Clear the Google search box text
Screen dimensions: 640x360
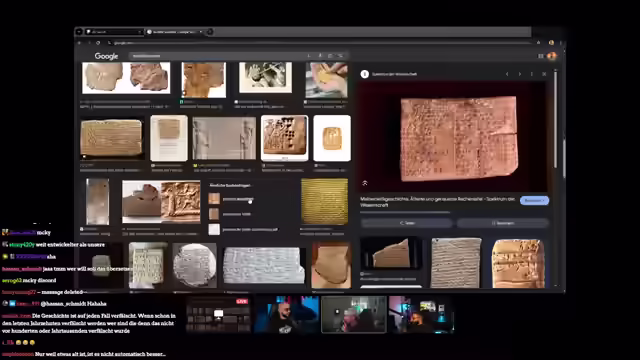click(309, 56)
